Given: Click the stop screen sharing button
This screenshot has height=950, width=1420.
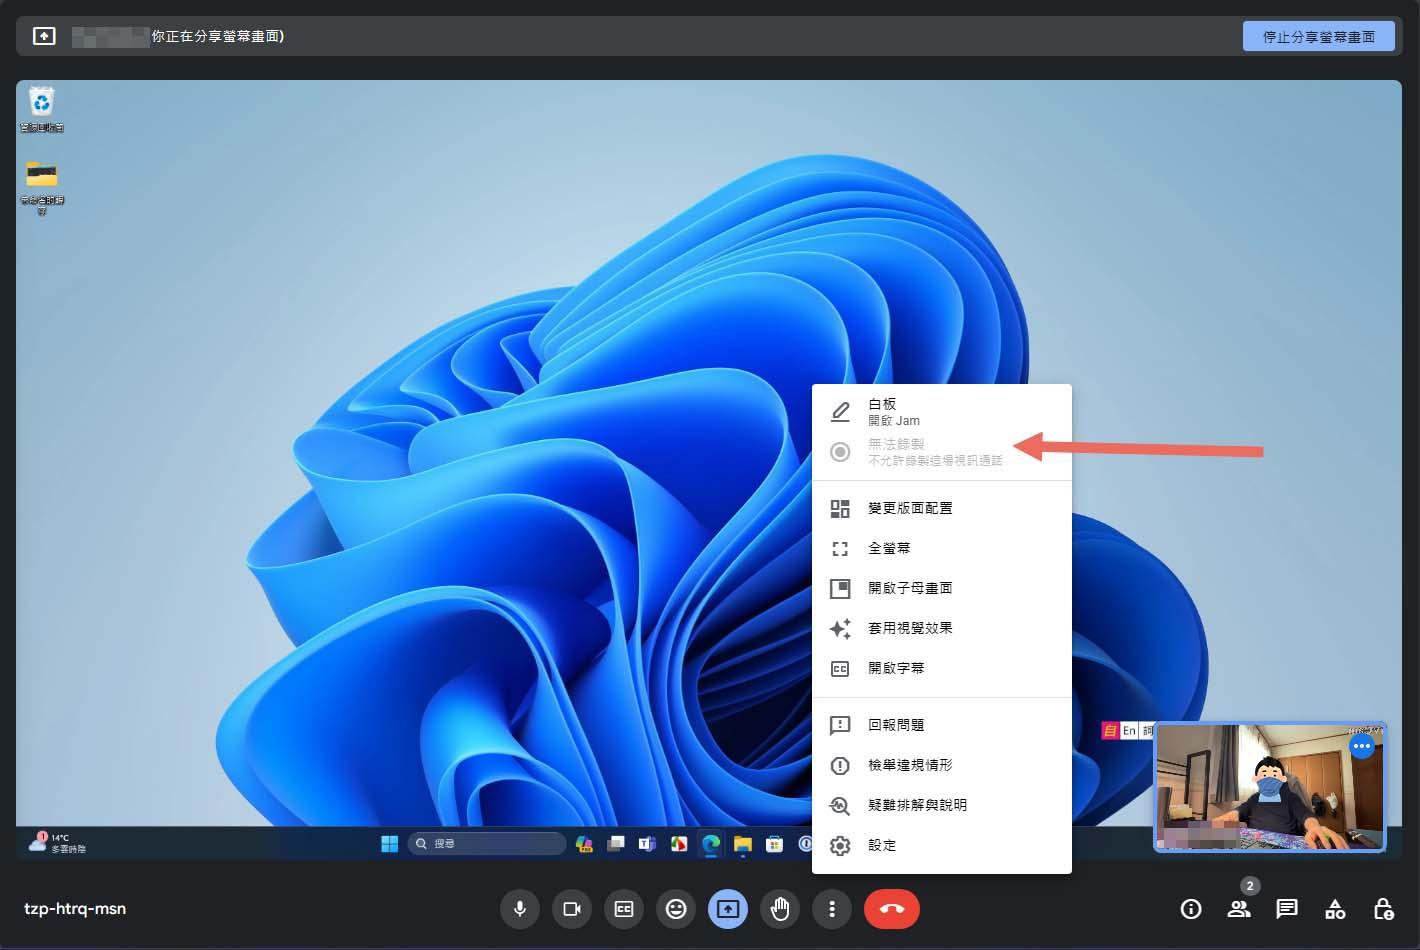Looking at the screenshot, I should (x=1319, y=36).
